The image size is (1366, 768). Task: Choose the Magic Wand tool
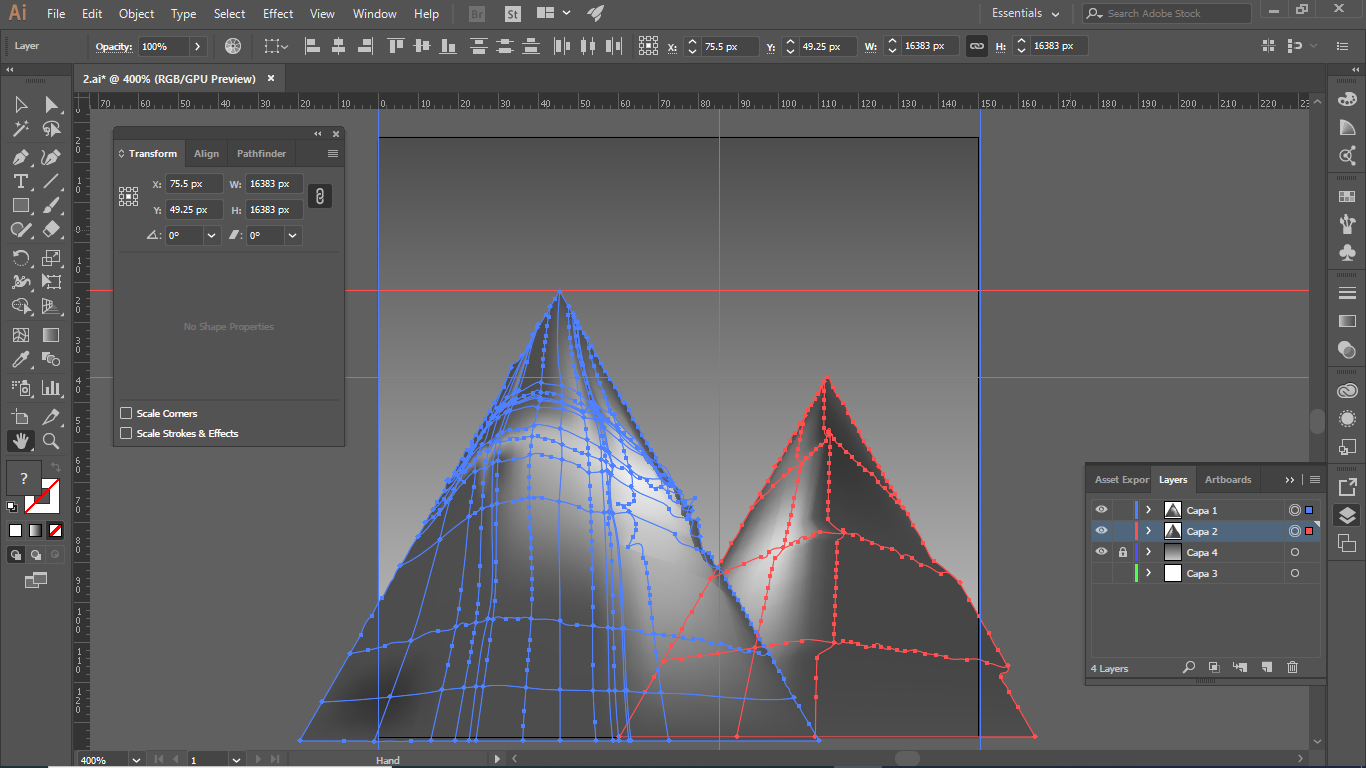(x=20, y=129)
